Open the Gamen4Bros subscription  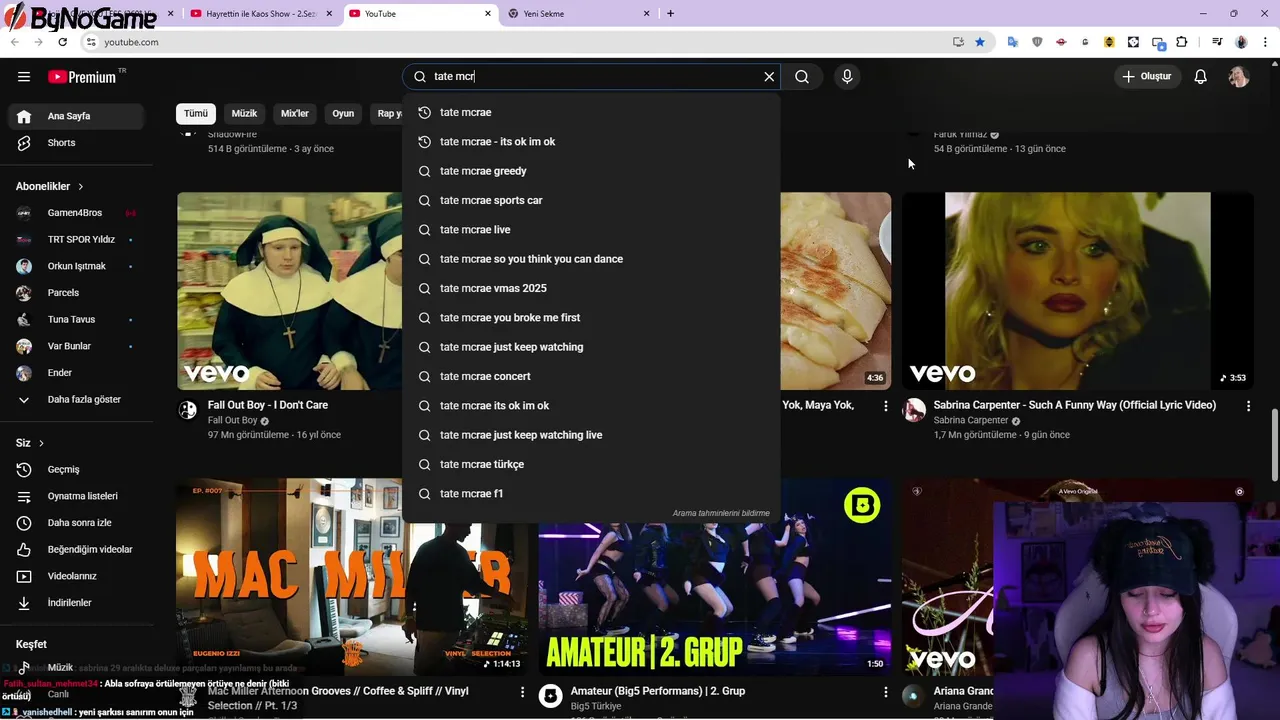point(76,213)
